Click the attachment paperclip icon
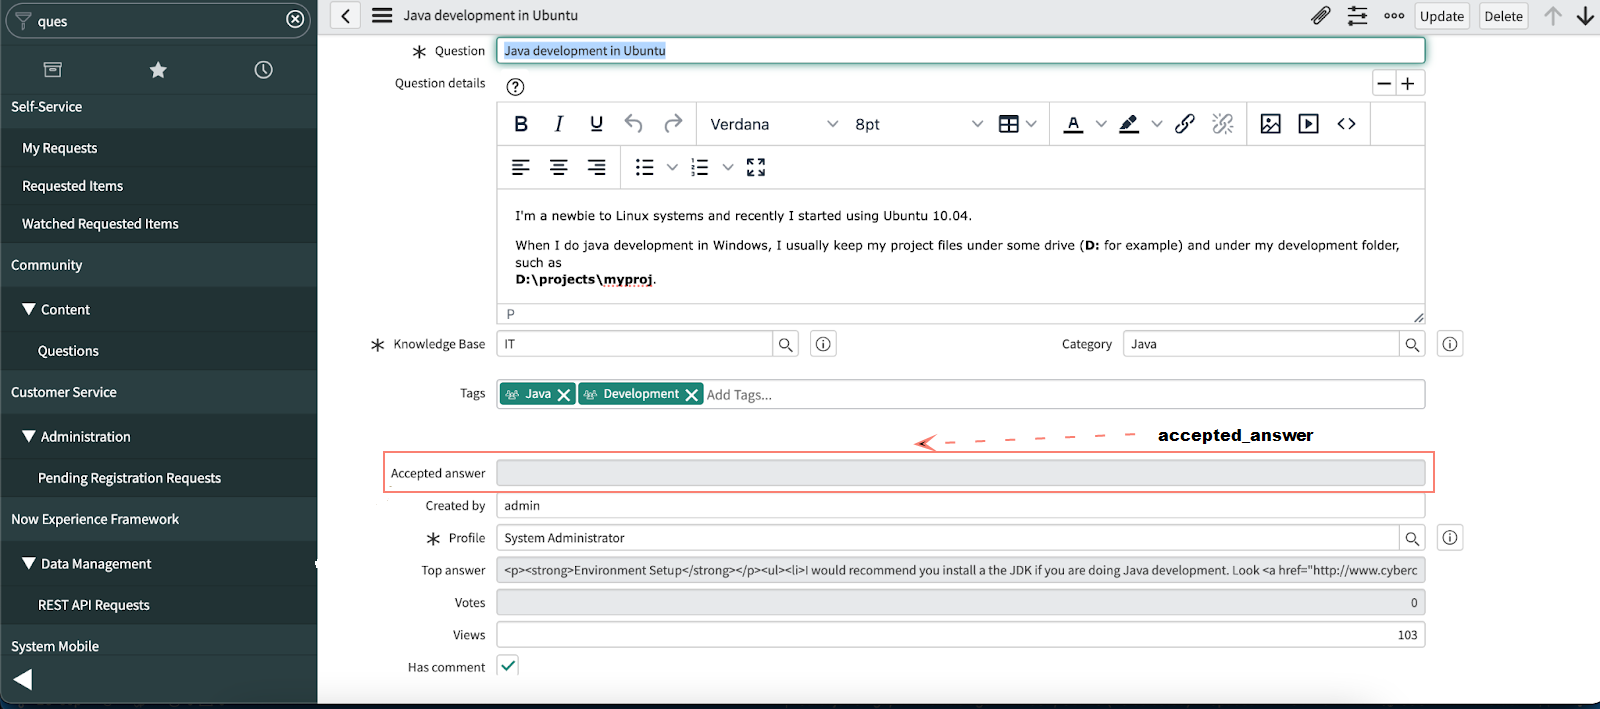The height and width of the screenshot is (709, 1600). coord(1321,16)
